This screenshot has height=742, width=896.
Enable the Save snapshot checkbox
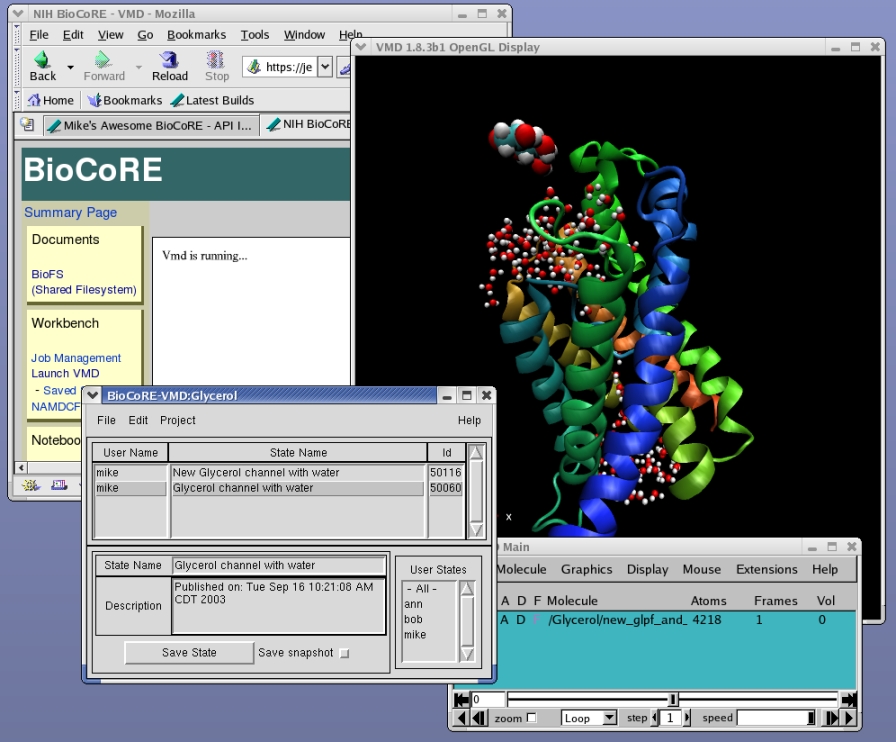pos(345,653)
